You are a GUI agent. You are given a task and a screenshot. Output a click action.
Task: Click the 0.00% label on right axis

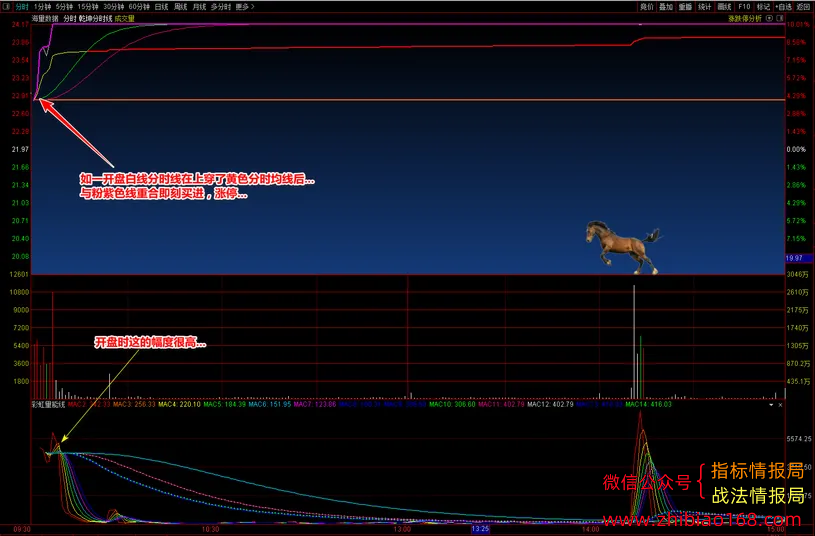point(796,150)
